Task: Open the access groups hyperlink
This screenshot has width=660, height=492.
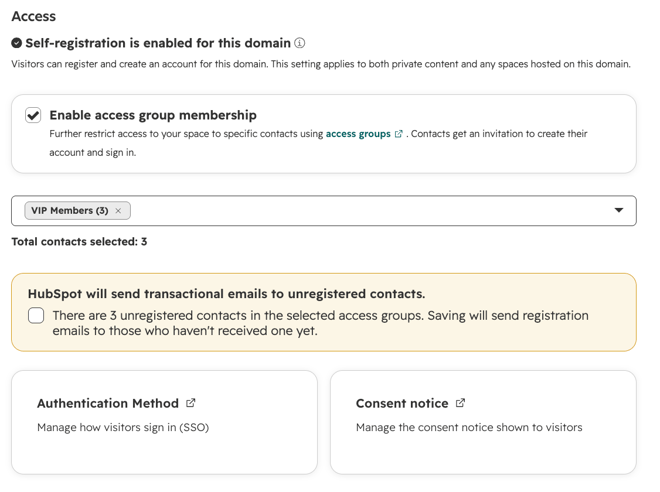Action: point(358,134)
